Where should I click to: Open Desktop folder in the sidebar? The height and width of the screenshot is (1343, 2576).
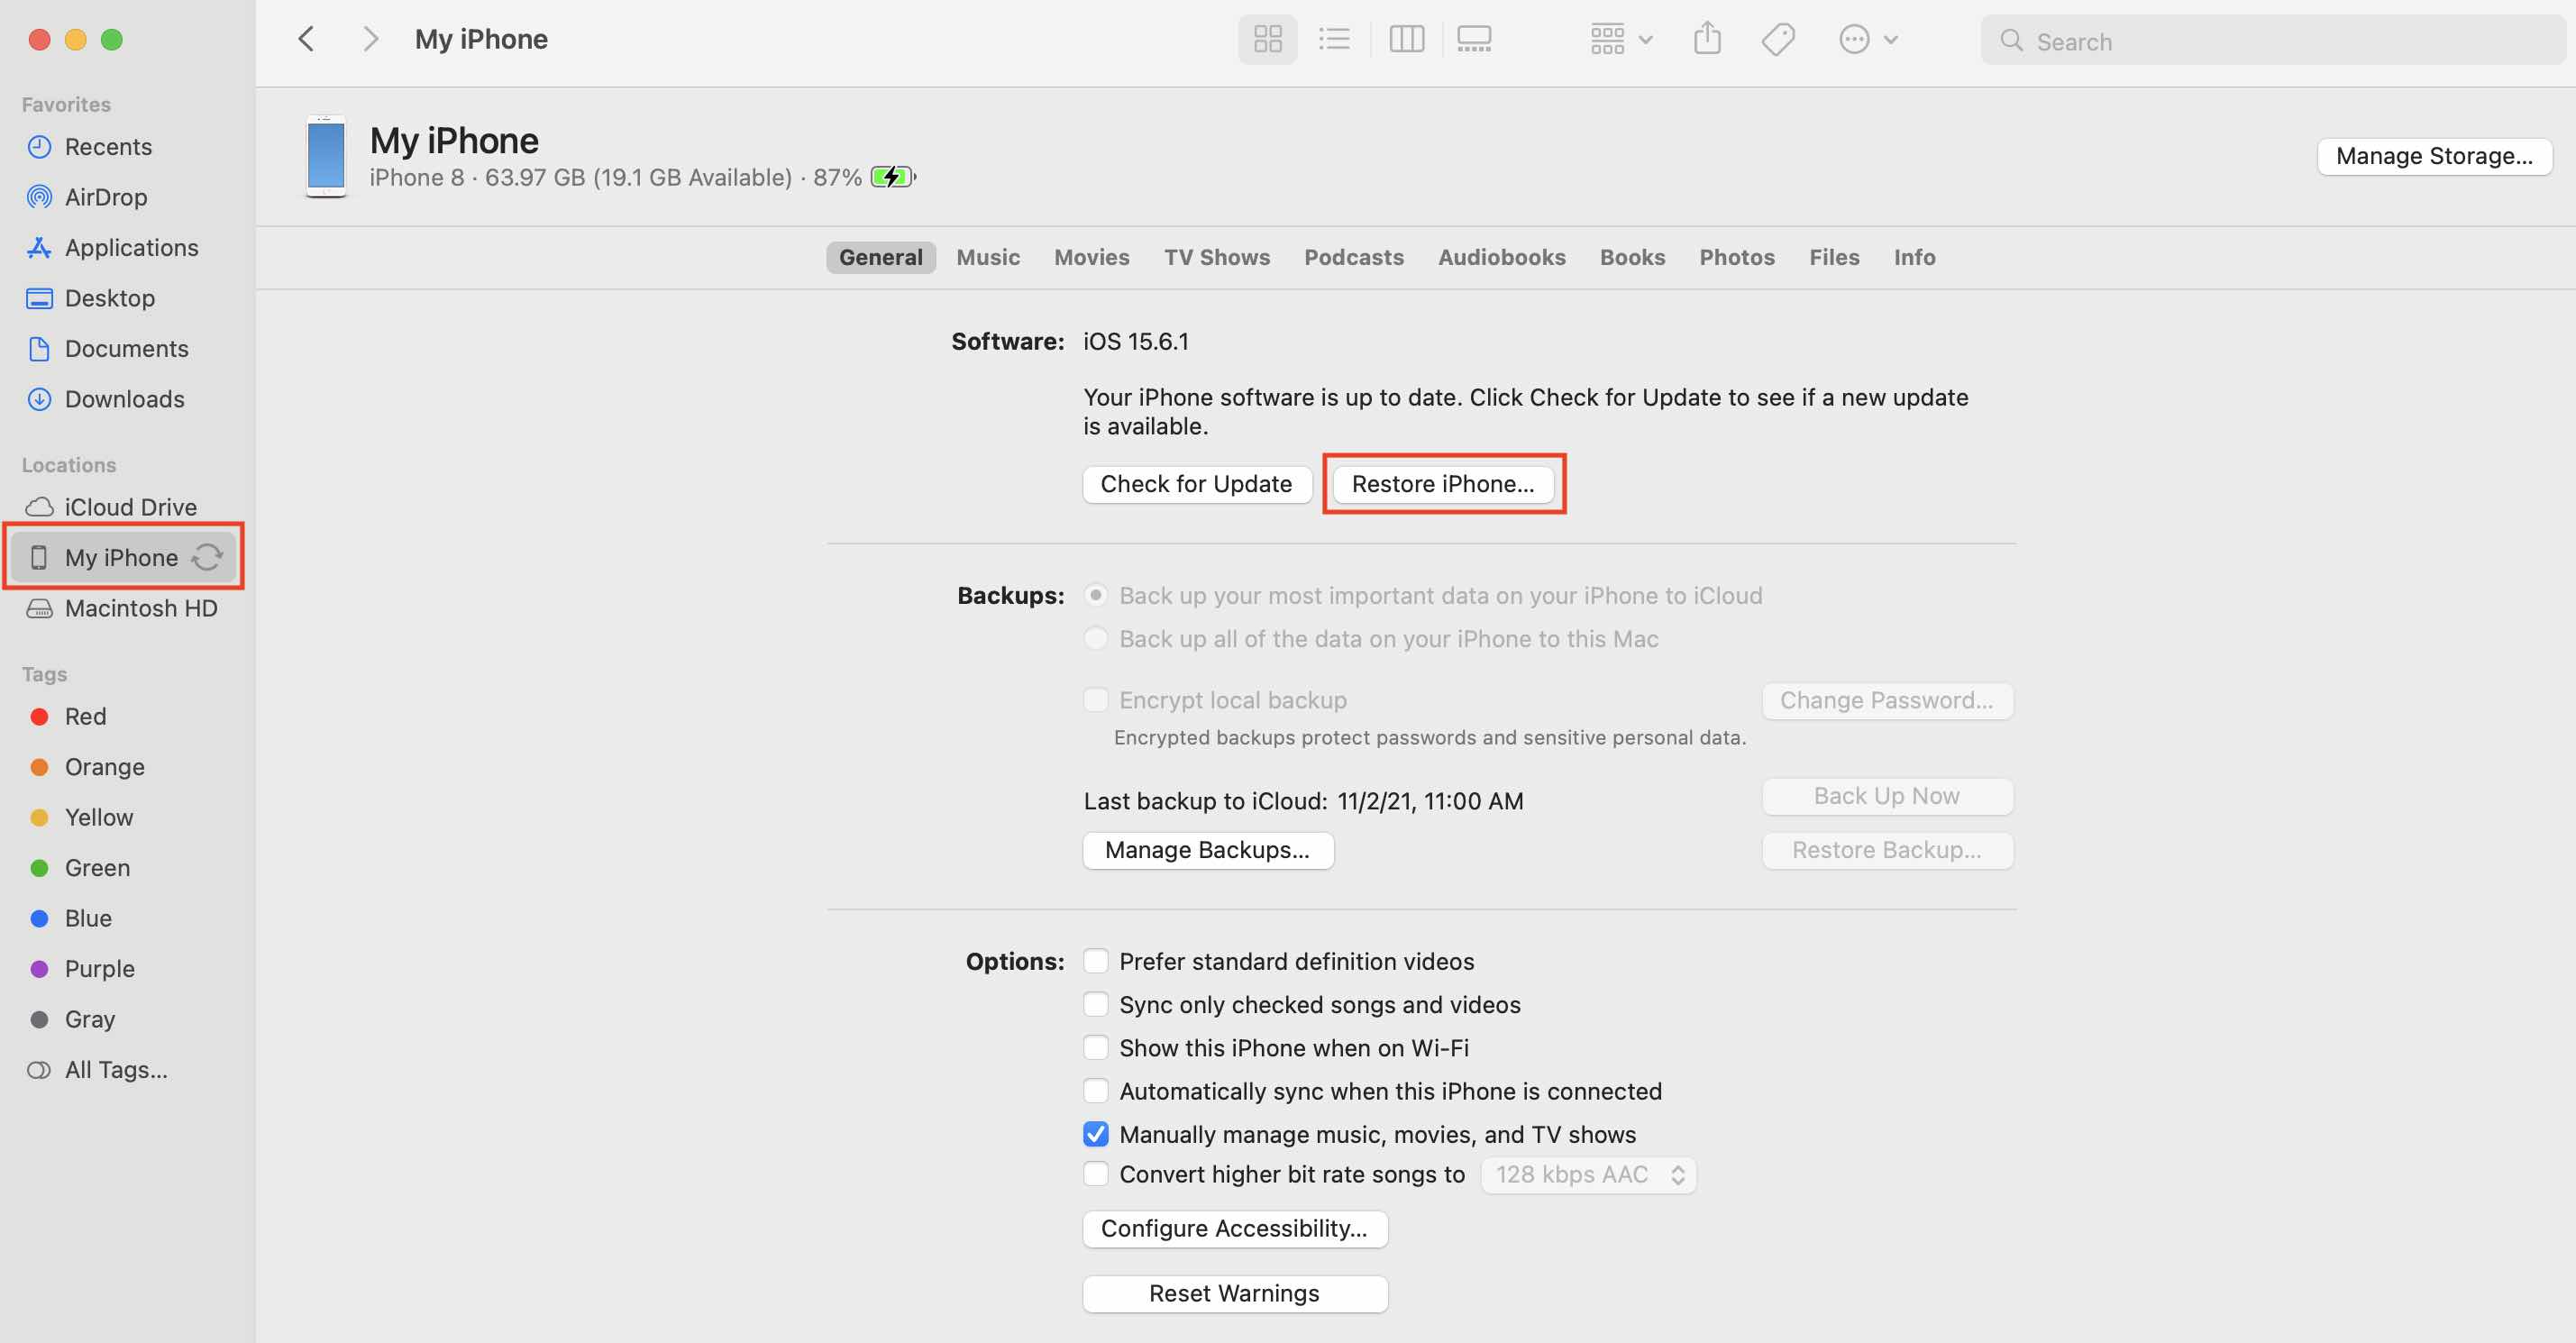pyautogui.click(x=109, y=298)
